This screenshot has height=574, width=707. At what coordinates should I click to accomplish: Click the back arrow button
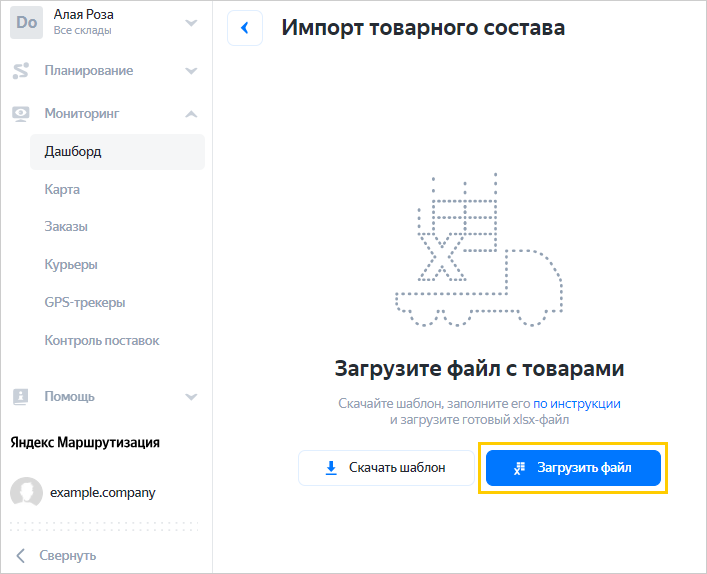coord(245,28)
